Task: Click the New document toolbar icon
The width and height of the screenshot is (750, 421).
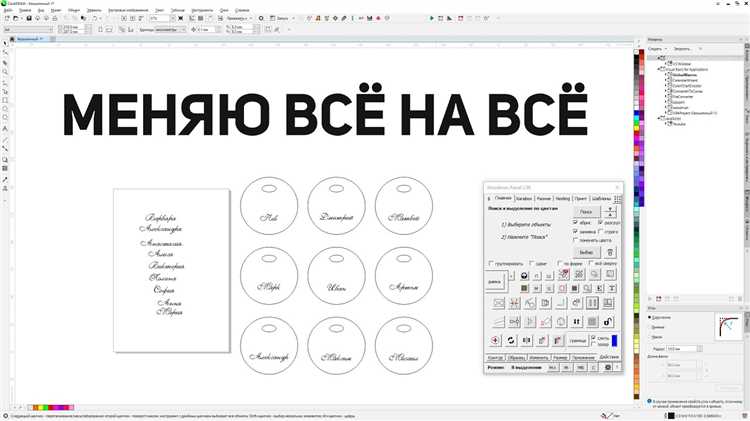Action: (7, 18)
